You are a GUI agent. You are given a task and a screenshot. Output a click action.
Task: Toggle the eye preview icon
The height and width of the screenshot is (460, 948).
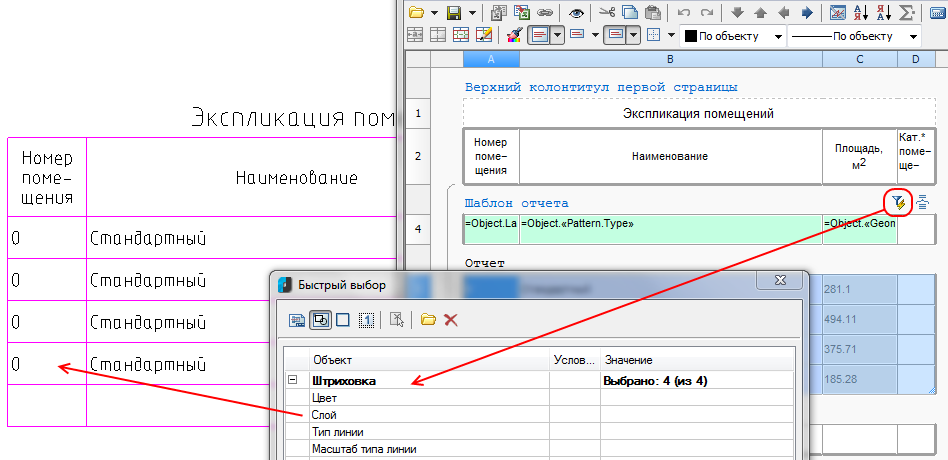pos(576,12)
